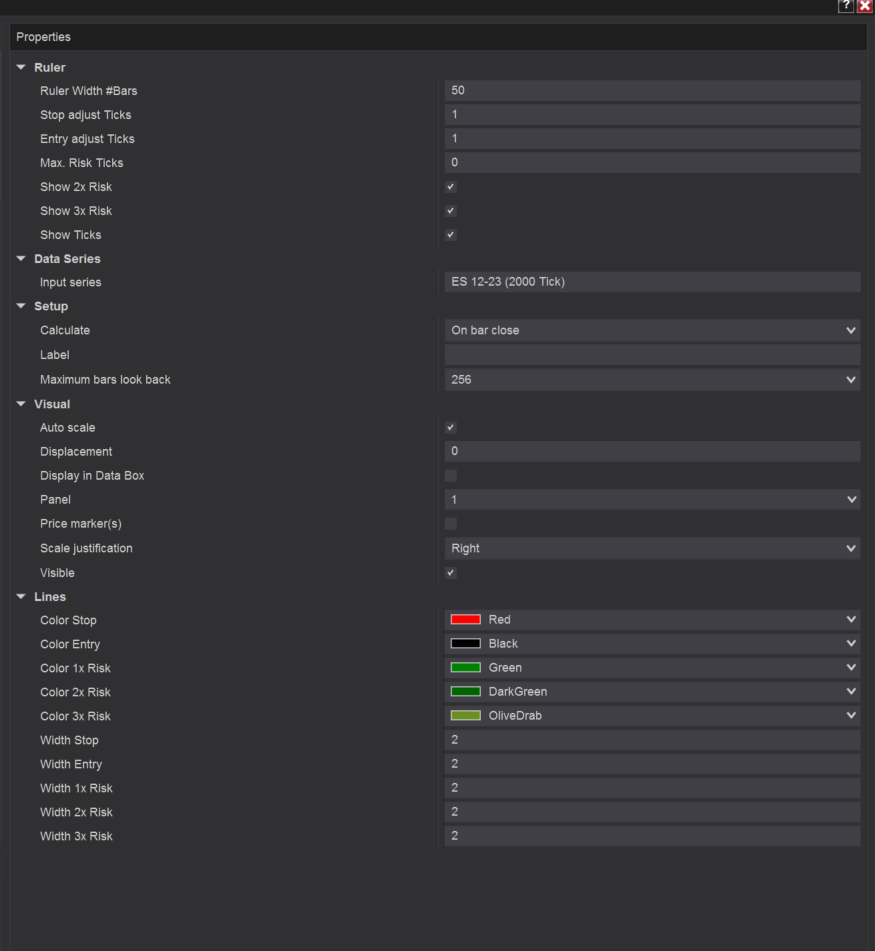Open the Scale justification dropdown
The width and height of the screenshot is (875, 951).
(x=851, y=548)
